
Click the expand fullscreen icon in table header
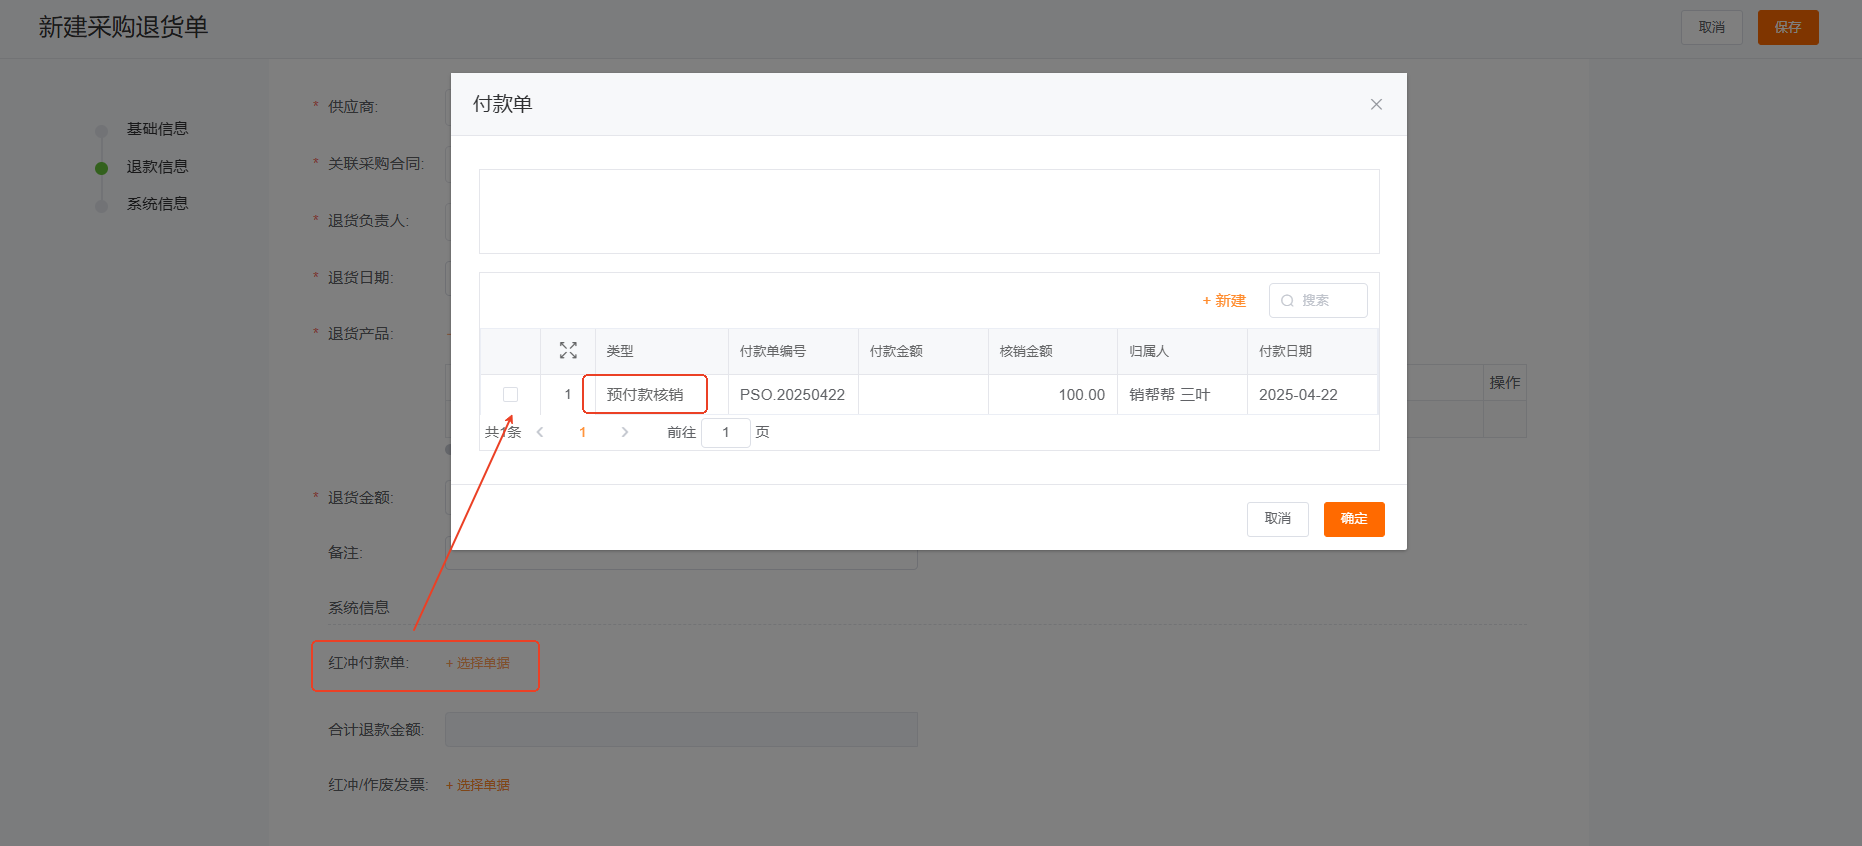coord(568,350)
